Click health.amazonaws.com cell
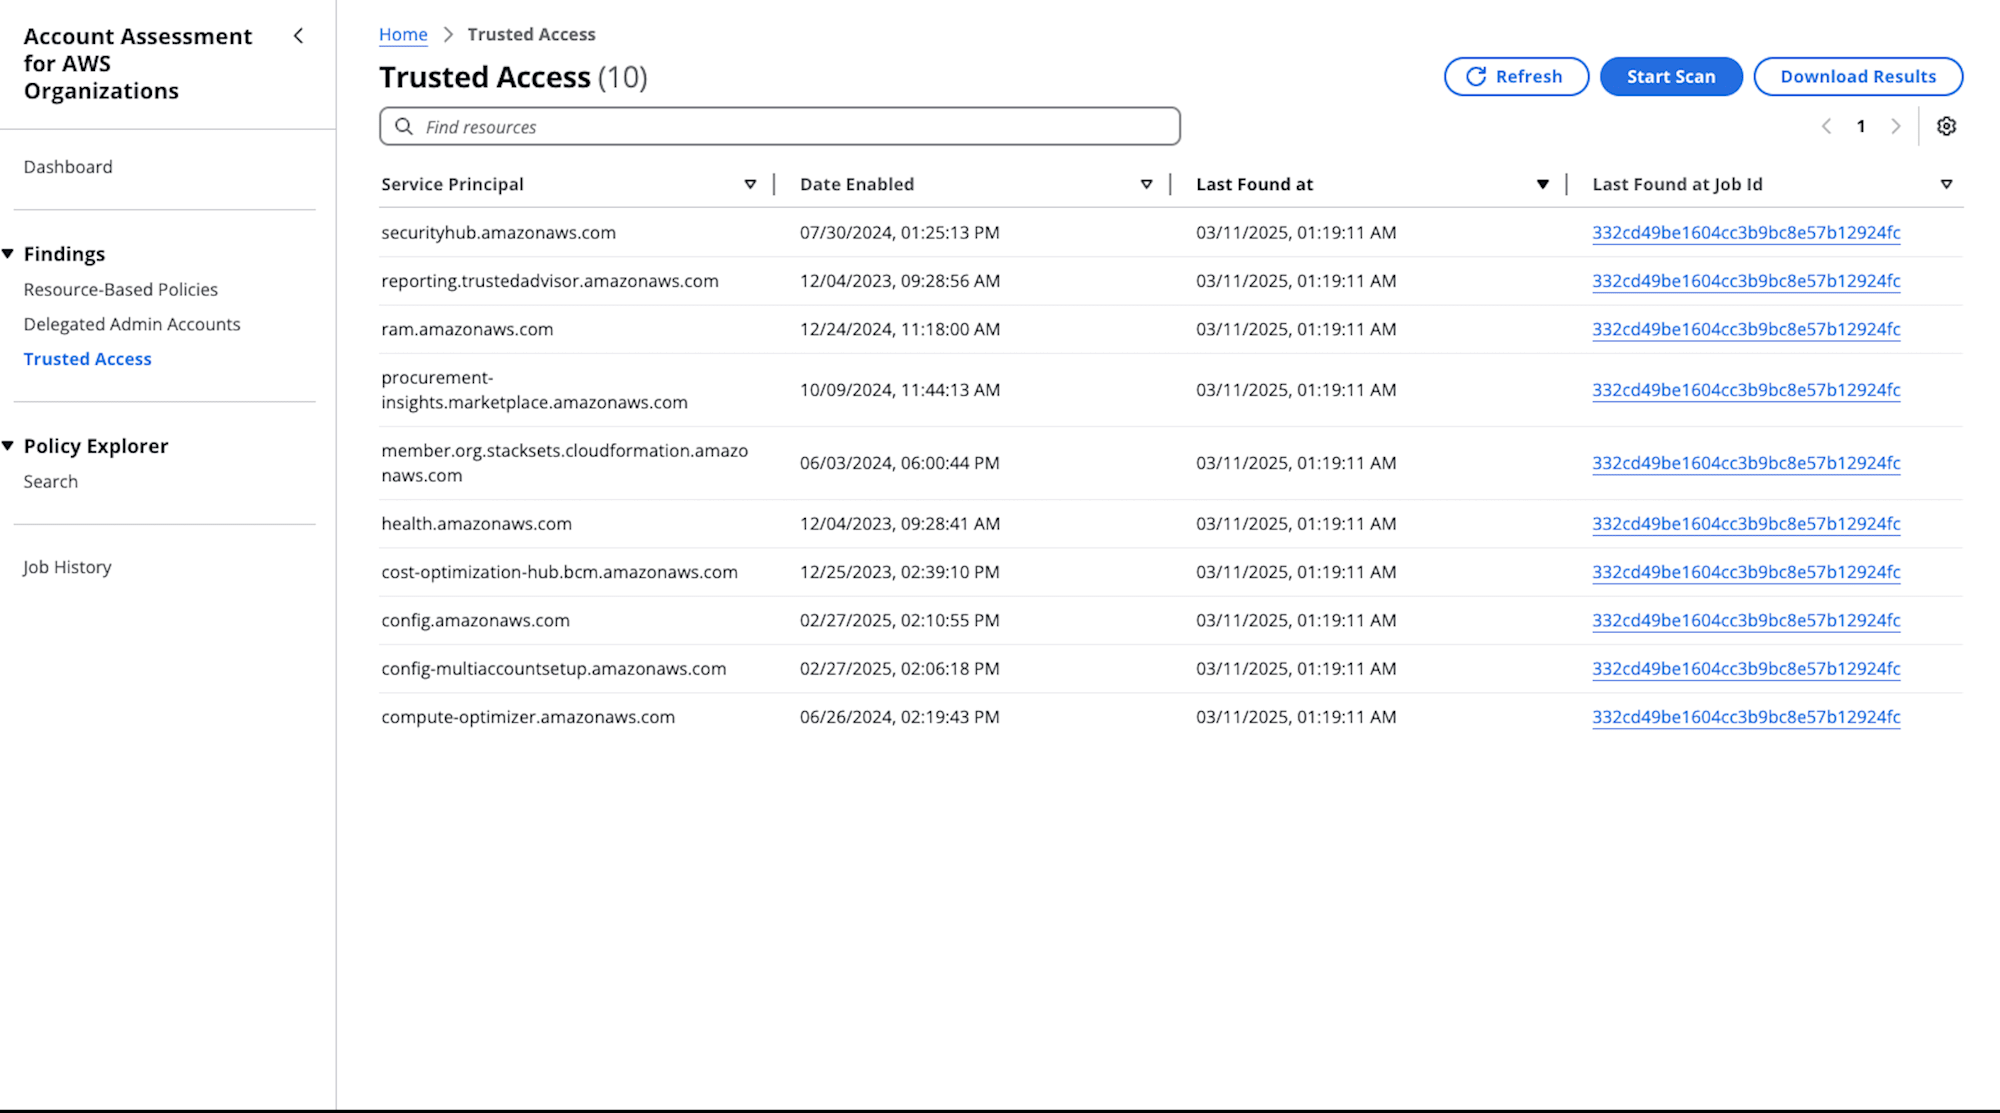 [476, 524]
